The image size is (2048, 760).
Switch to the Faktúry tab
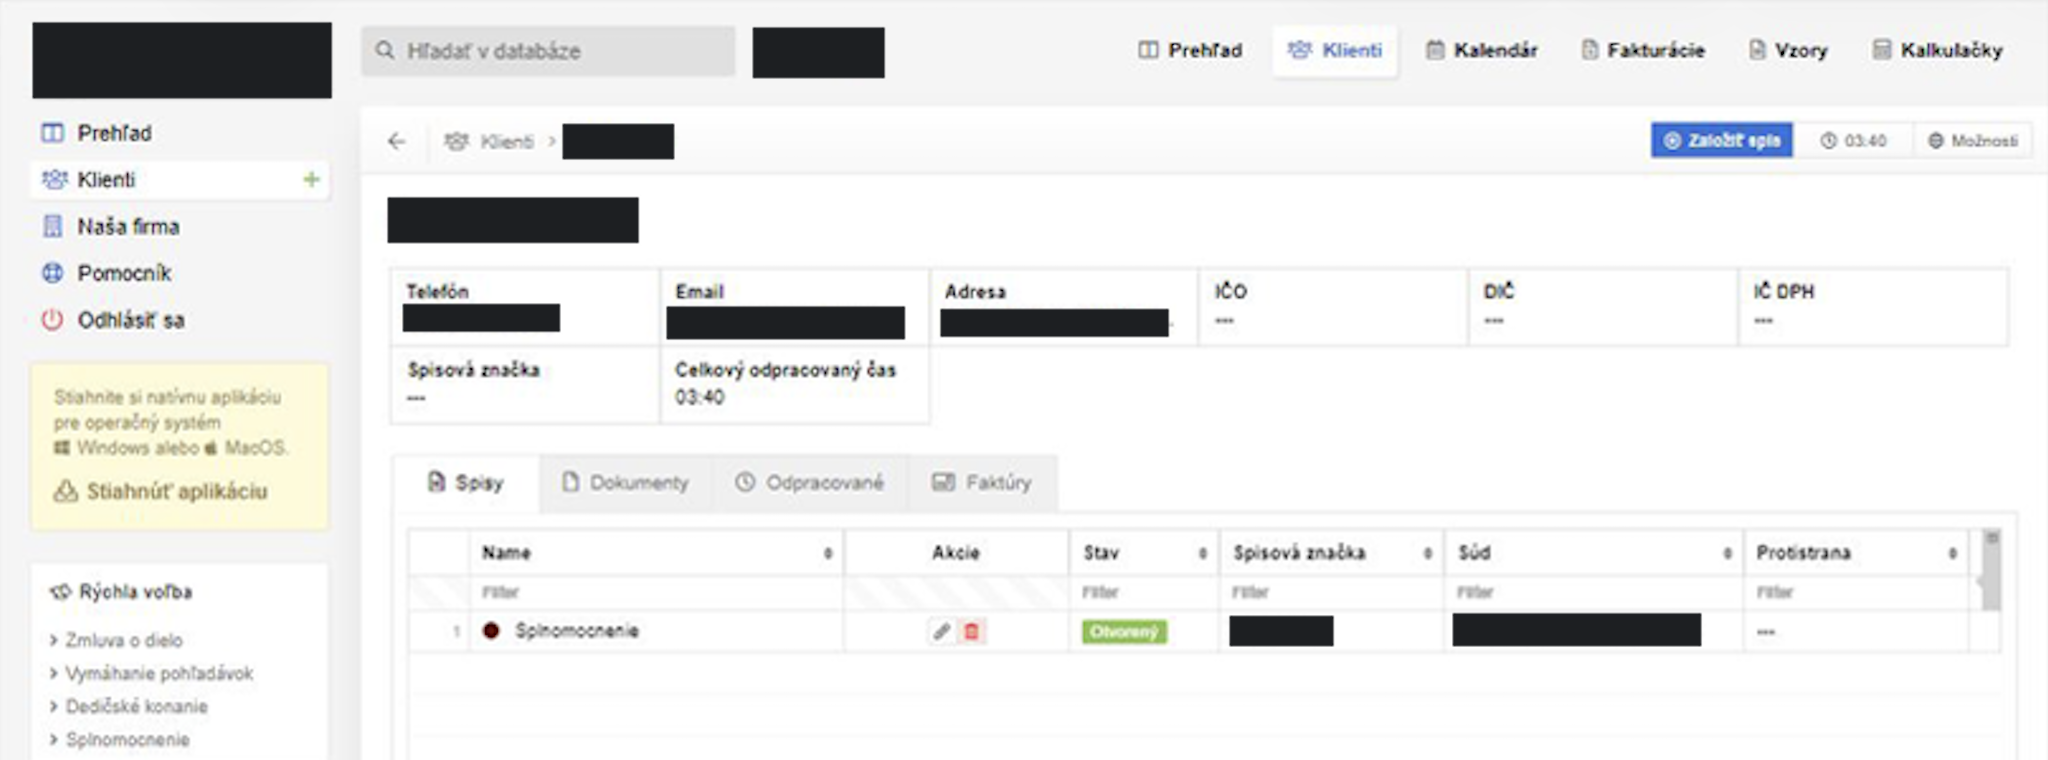tap(982, 483)
